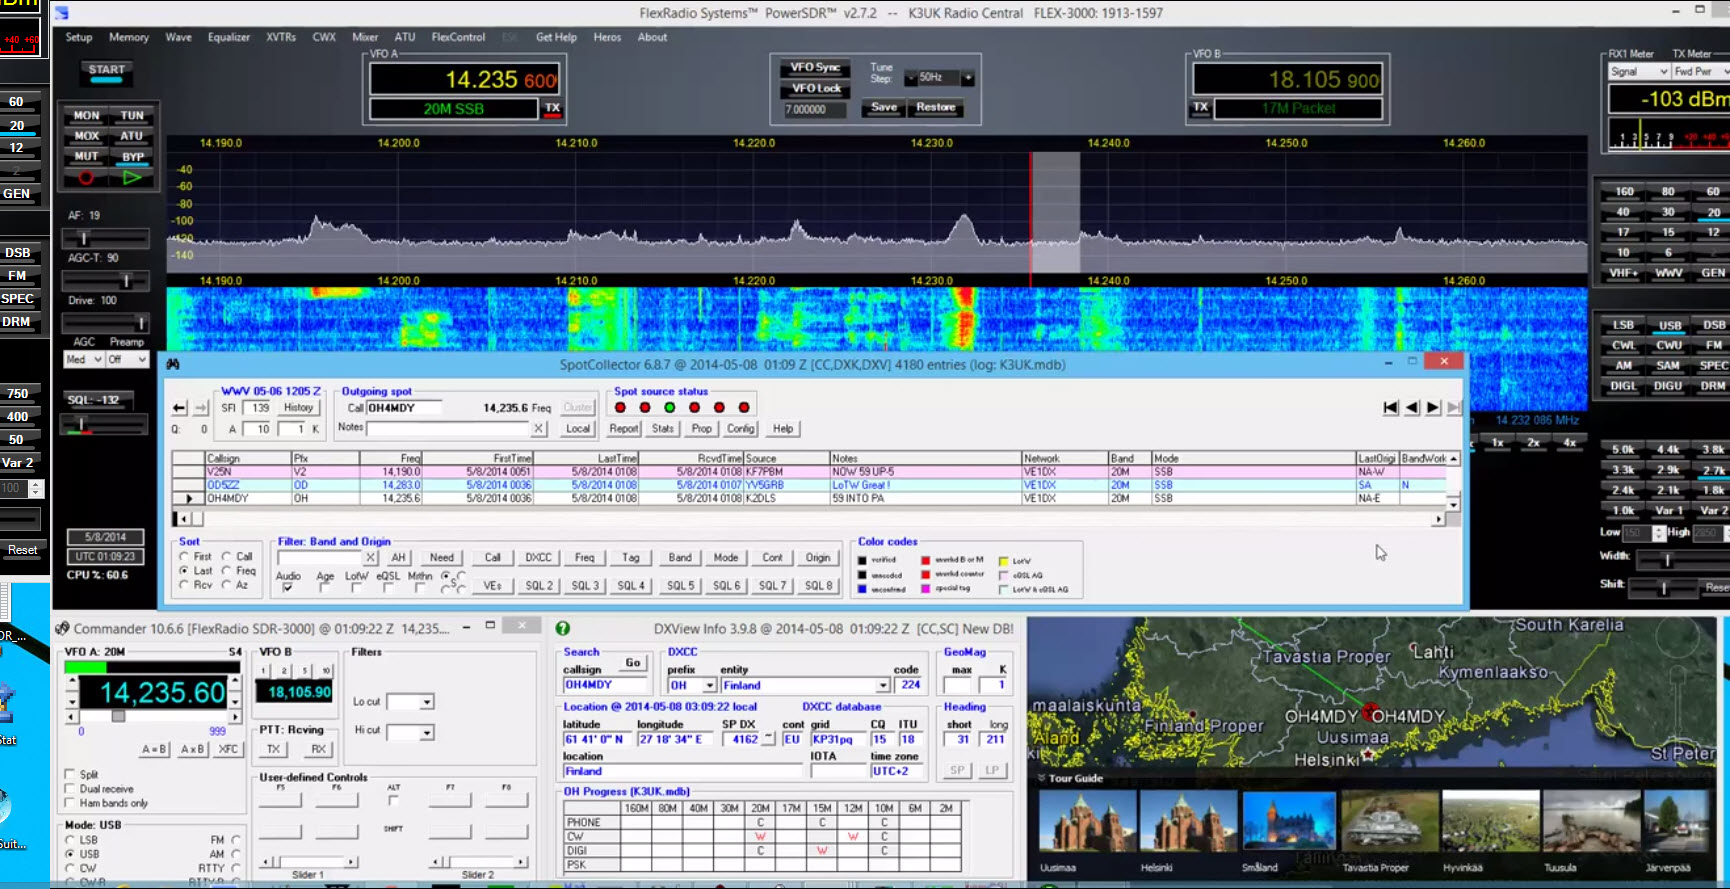Image resolution: width=1730 pixels, height=889 pixels.
Task: Click the Prop button in SpotCollector
Action: tap(702, 428)
